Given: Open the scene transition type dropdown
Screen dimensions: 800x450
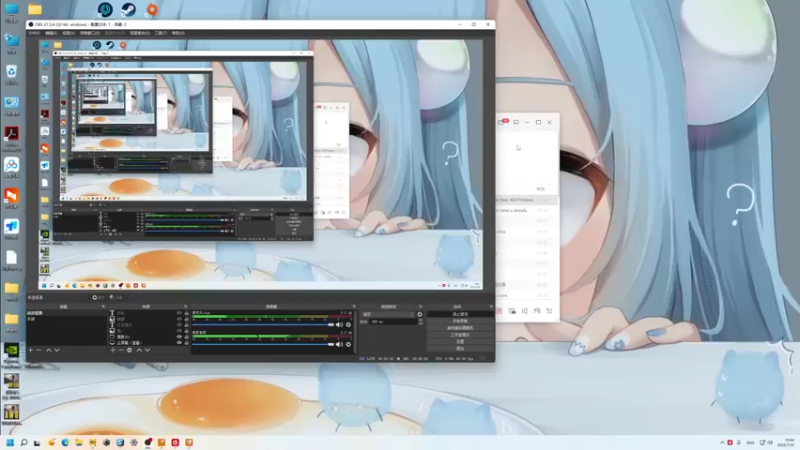Looking at the screenshot, I should [388, 314].
